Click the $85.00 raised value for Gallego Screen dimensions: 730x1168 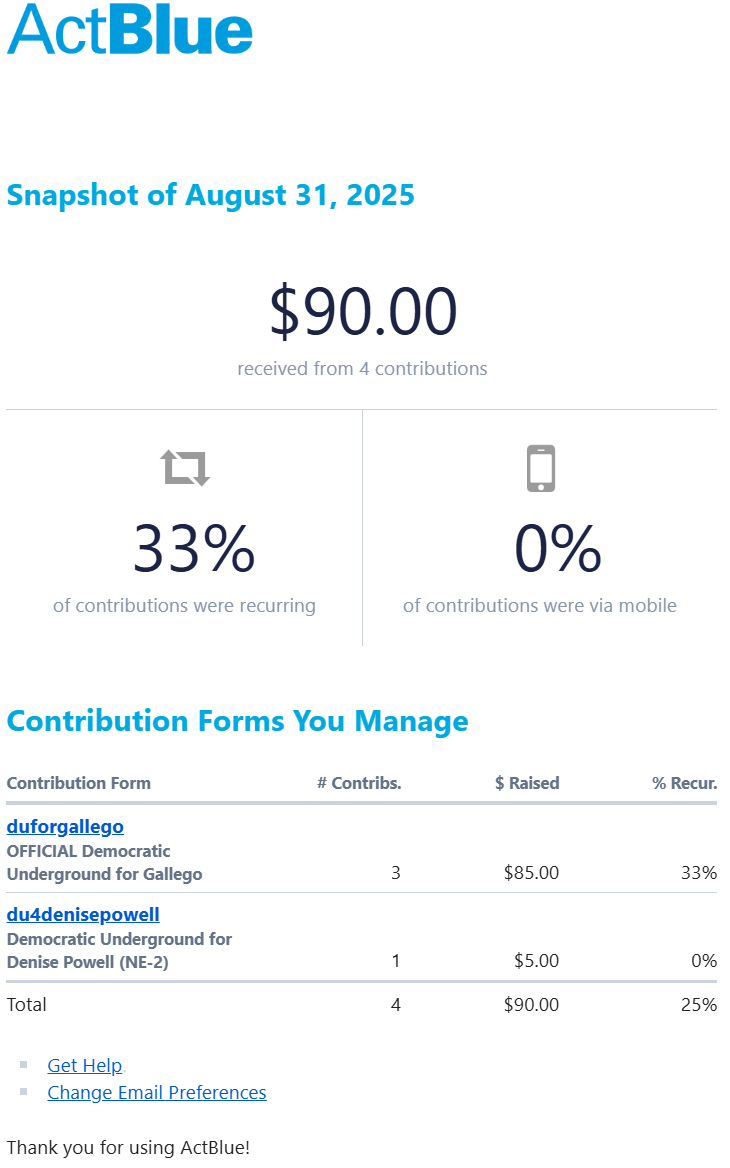[x=531, y=873]
